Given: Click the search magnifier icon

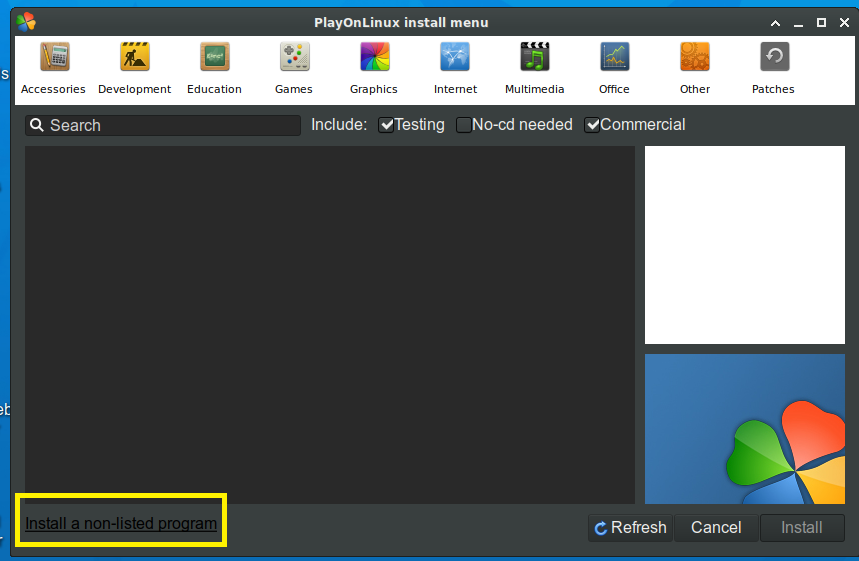Looking at the screenshot, I should tap(37, 125).
